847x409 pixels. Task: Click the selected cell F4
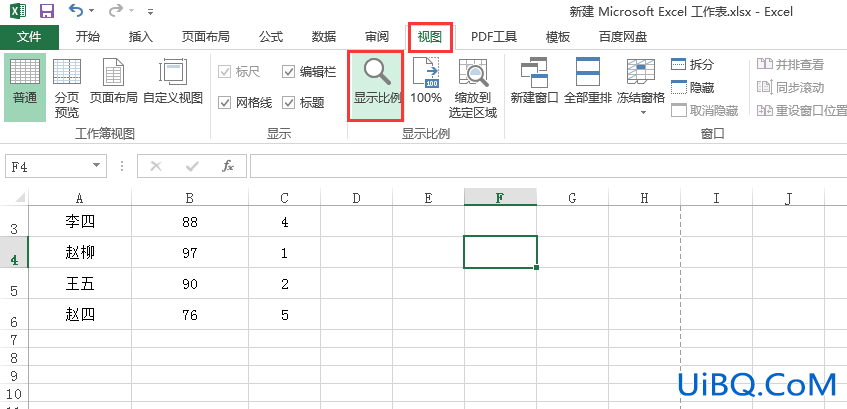coord(500,252)
